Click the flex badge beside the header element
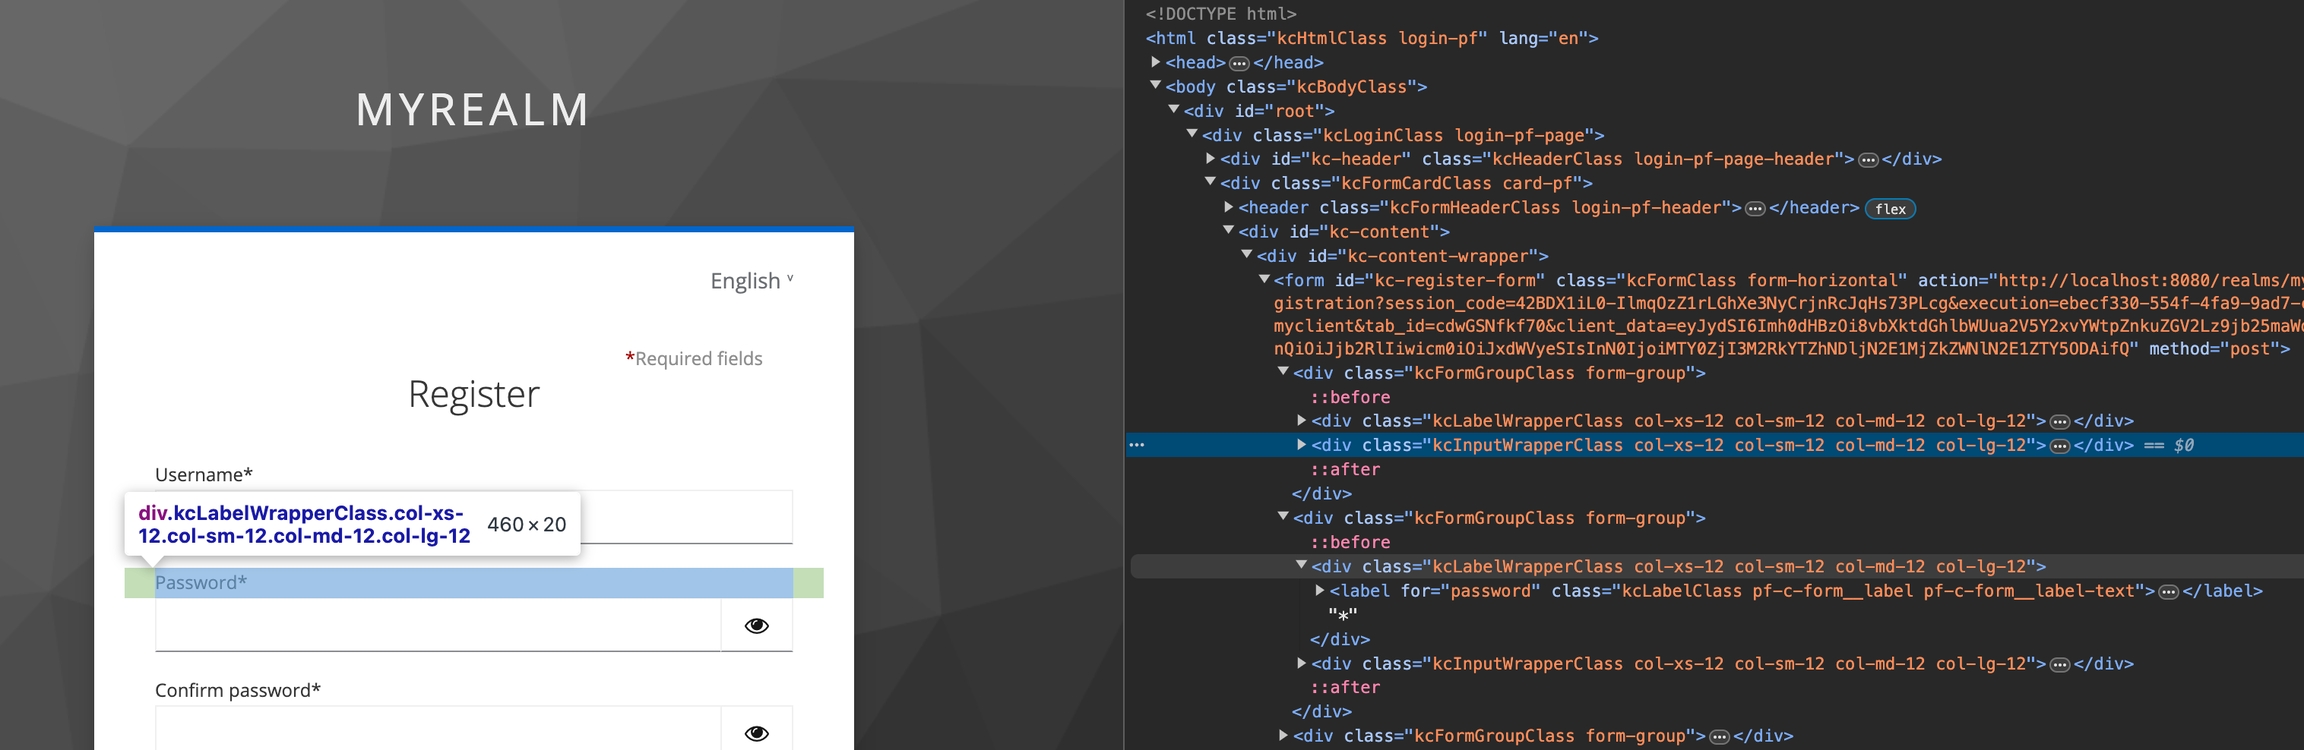 click(1889, 209)
